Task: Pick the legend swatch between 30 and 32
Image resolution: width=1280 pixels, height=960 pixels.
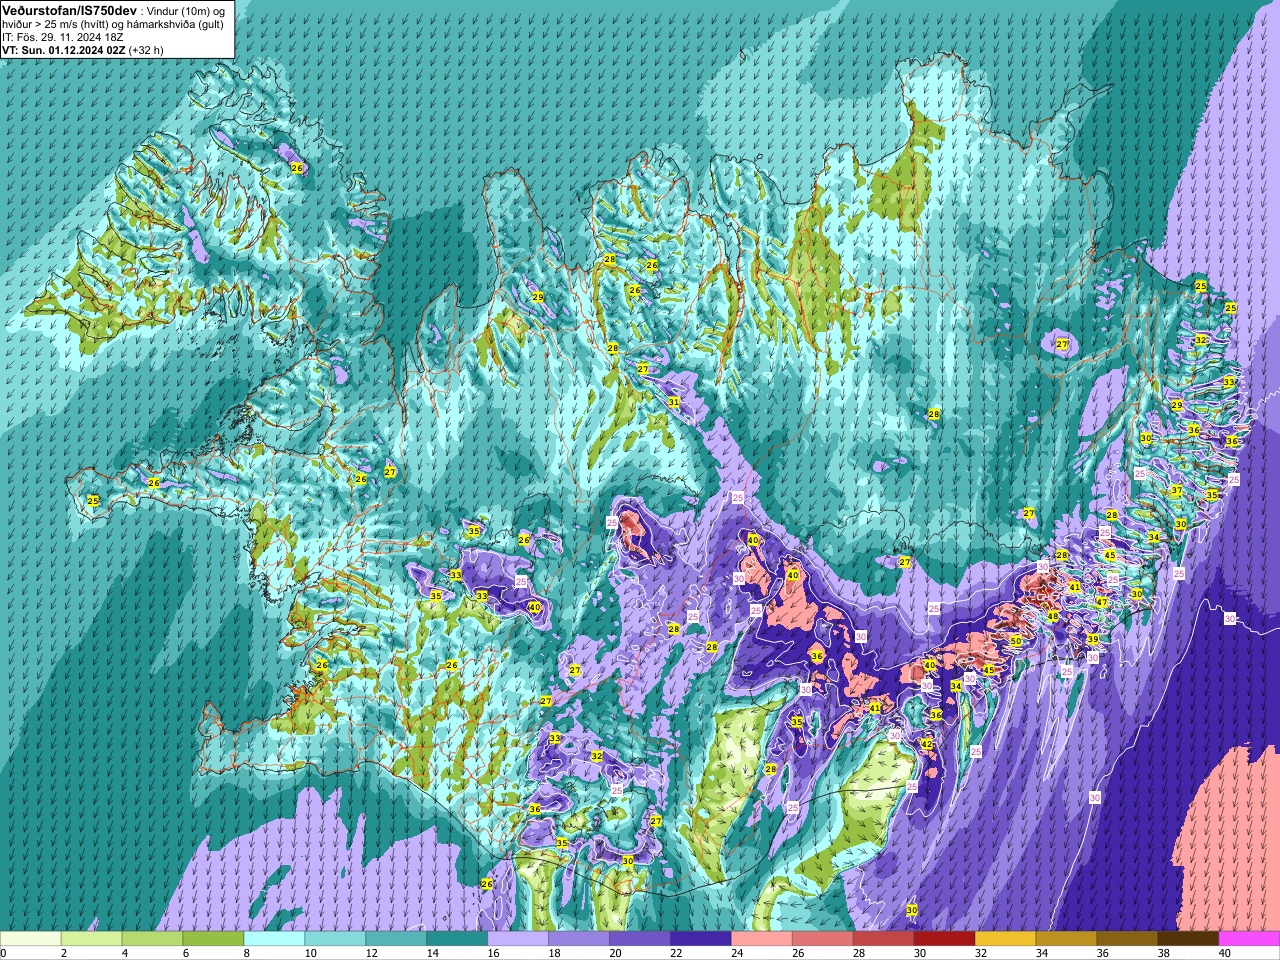Action: pos(945,938)
